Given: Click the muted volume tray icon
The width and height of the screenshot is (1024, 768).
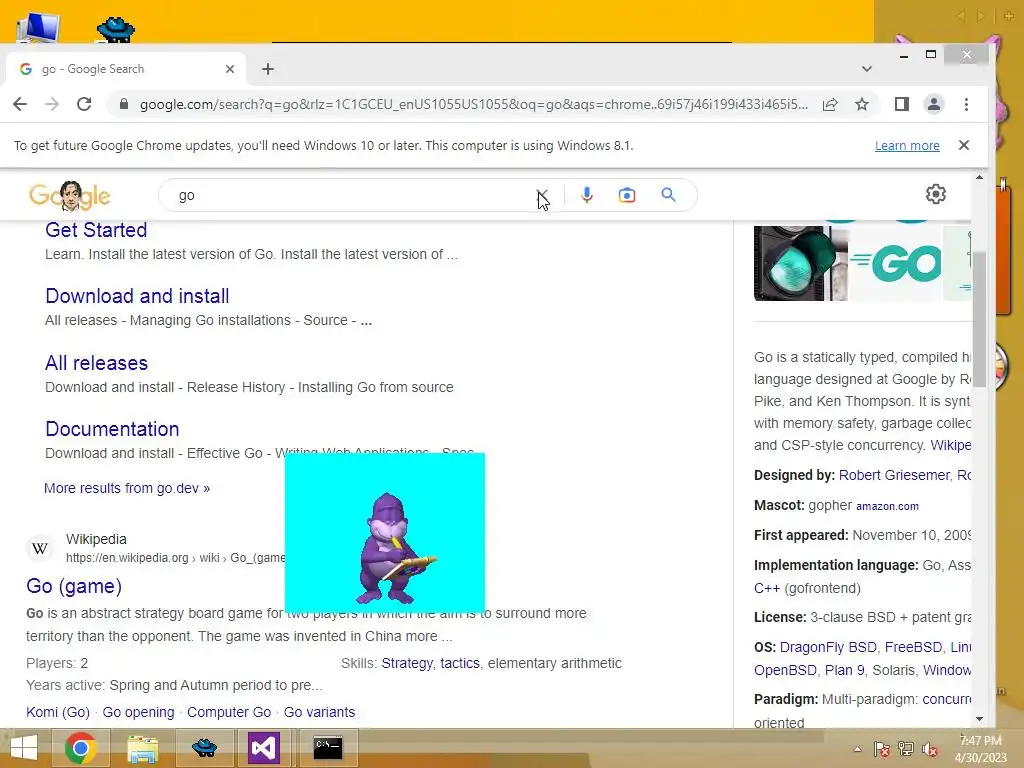Looking at the screenshot, I should pyautogui.click(x=930, y=749).
